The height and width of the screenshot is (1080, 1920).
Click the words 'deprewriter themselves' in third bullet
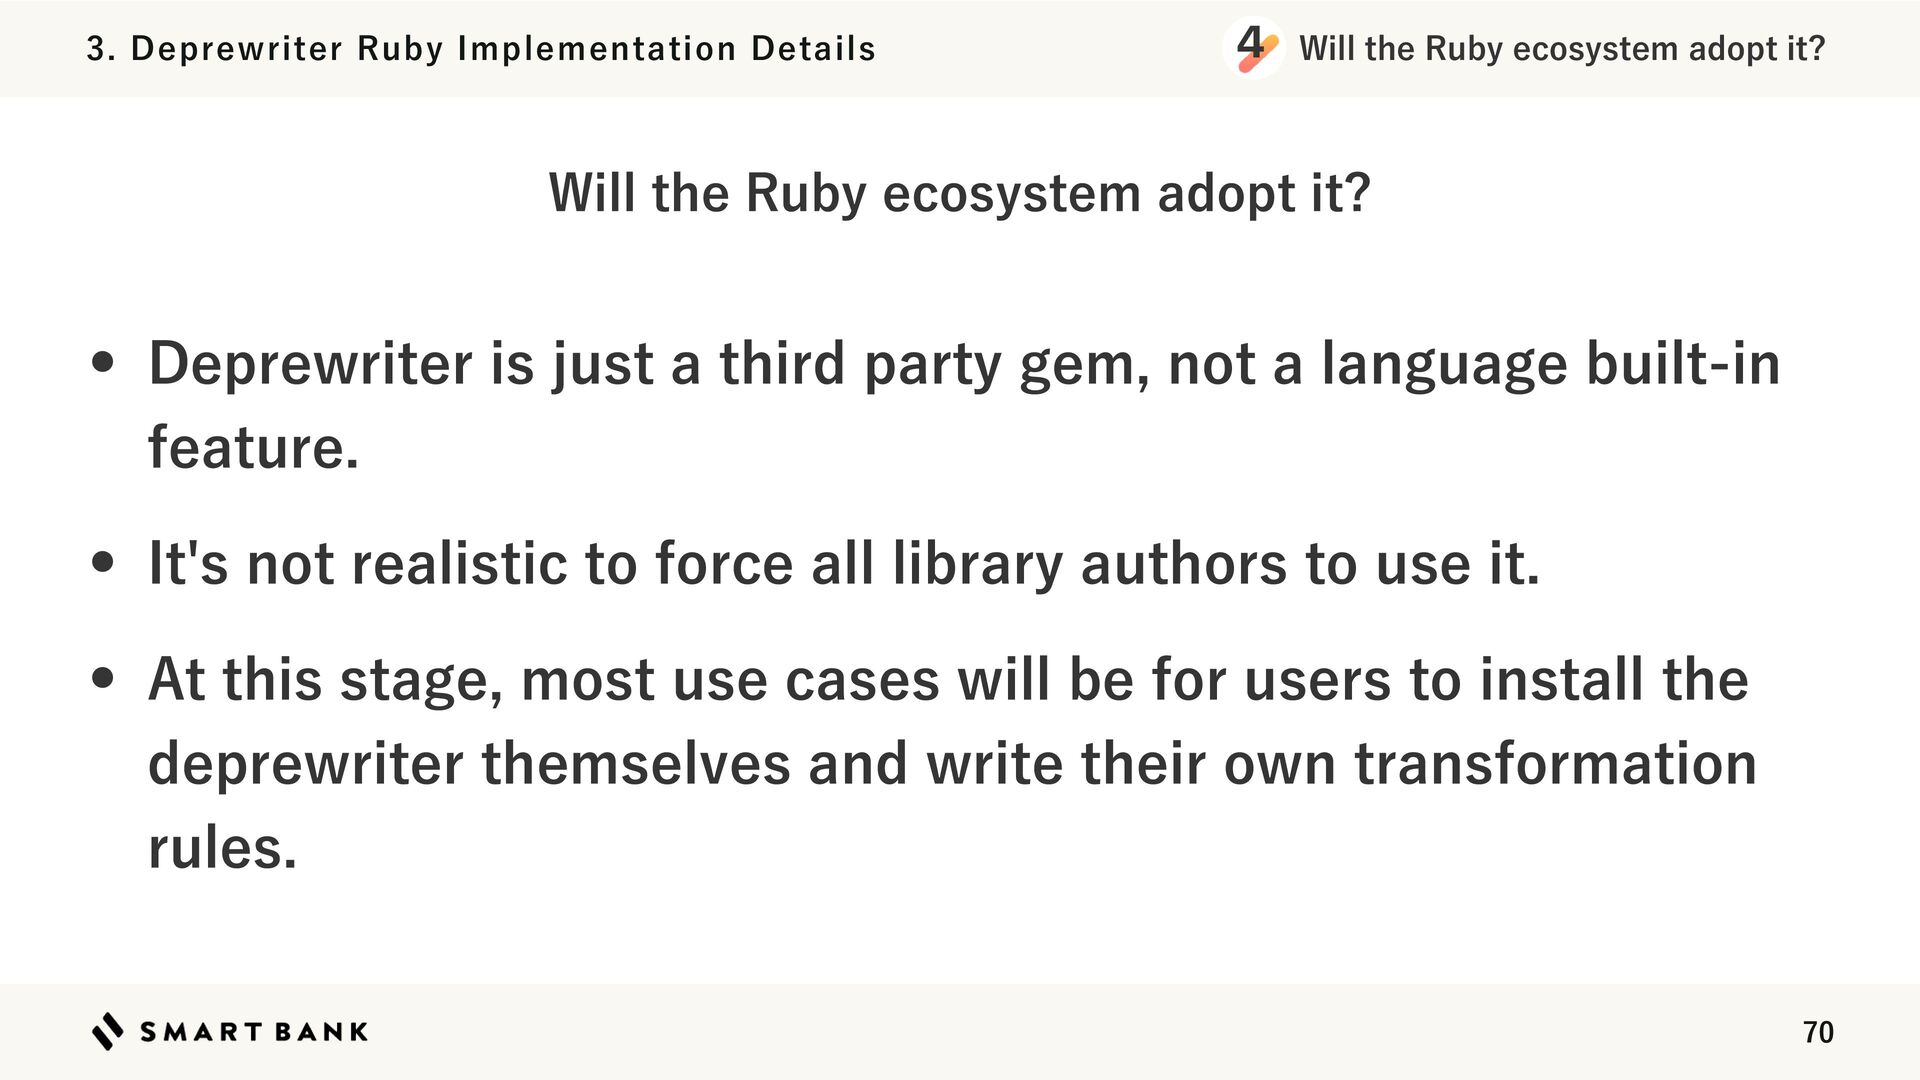468,764
